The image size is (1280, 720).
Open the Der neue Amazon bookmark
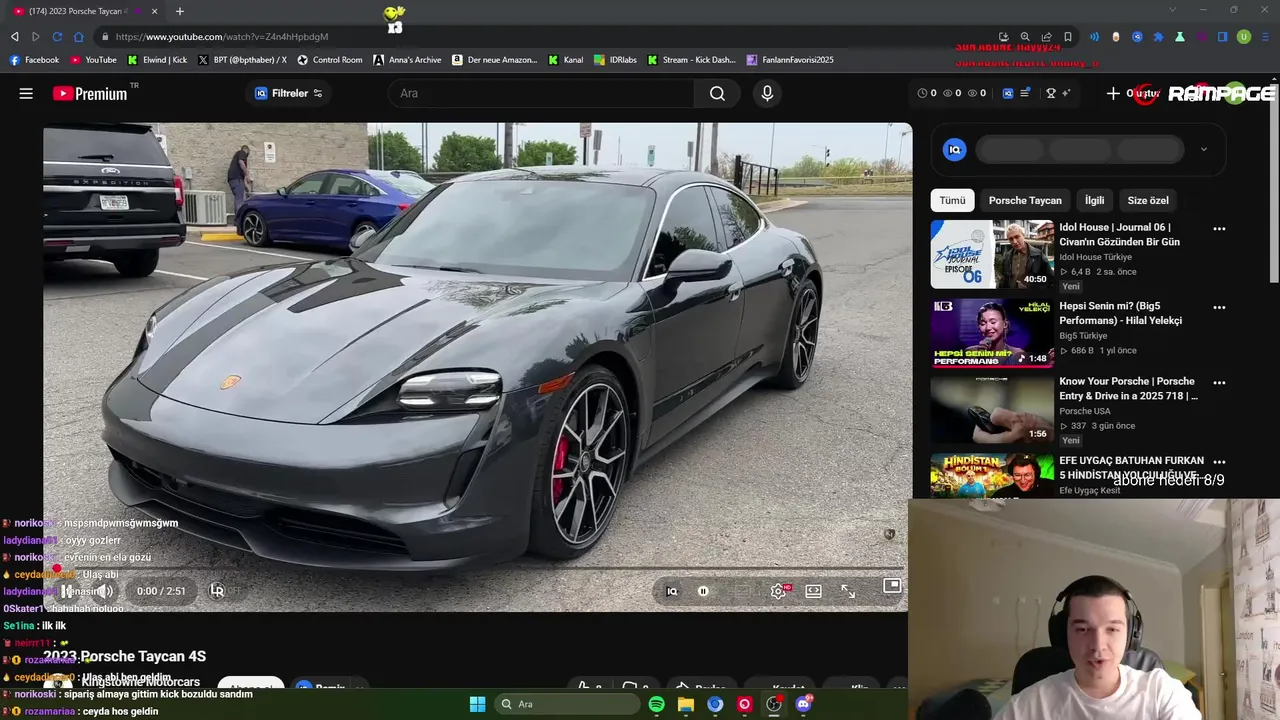[495, 60]
